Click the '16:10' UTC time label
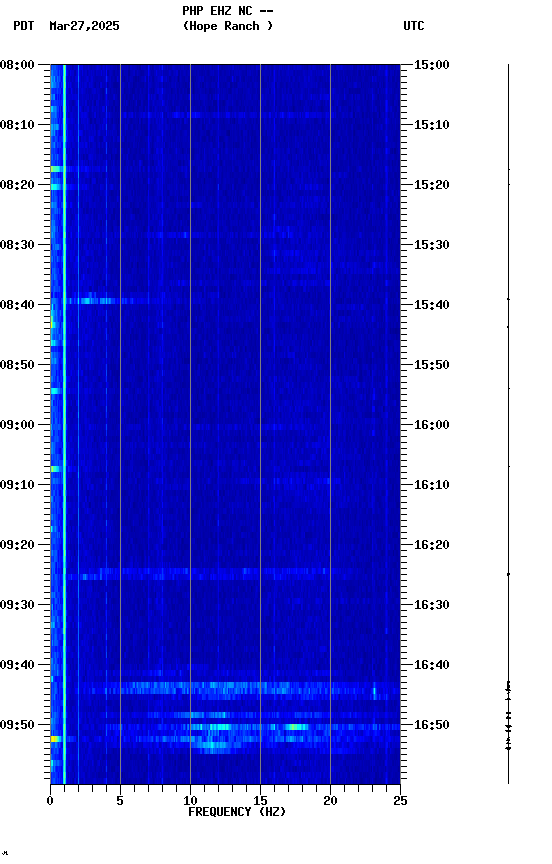The height and width of the screenshot is (864, 552). point(432,485)
